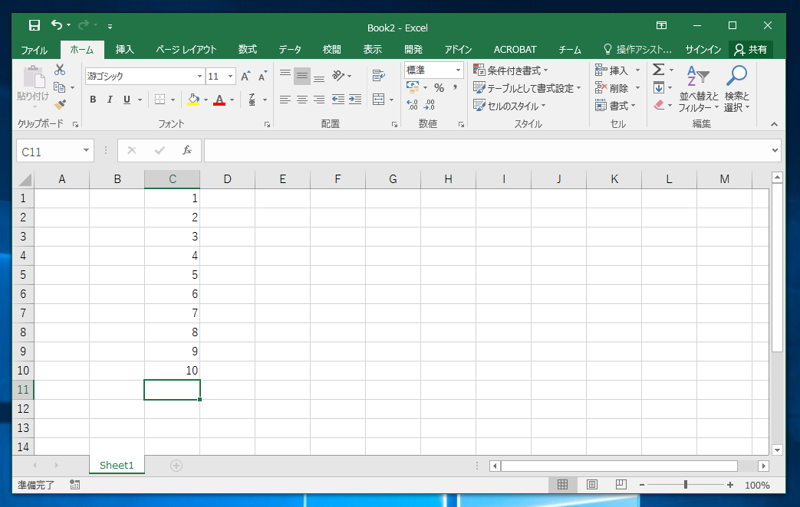This screenshot has height=507, width=800.
Task: Click the 共有 share button
Action: point(751,49)
